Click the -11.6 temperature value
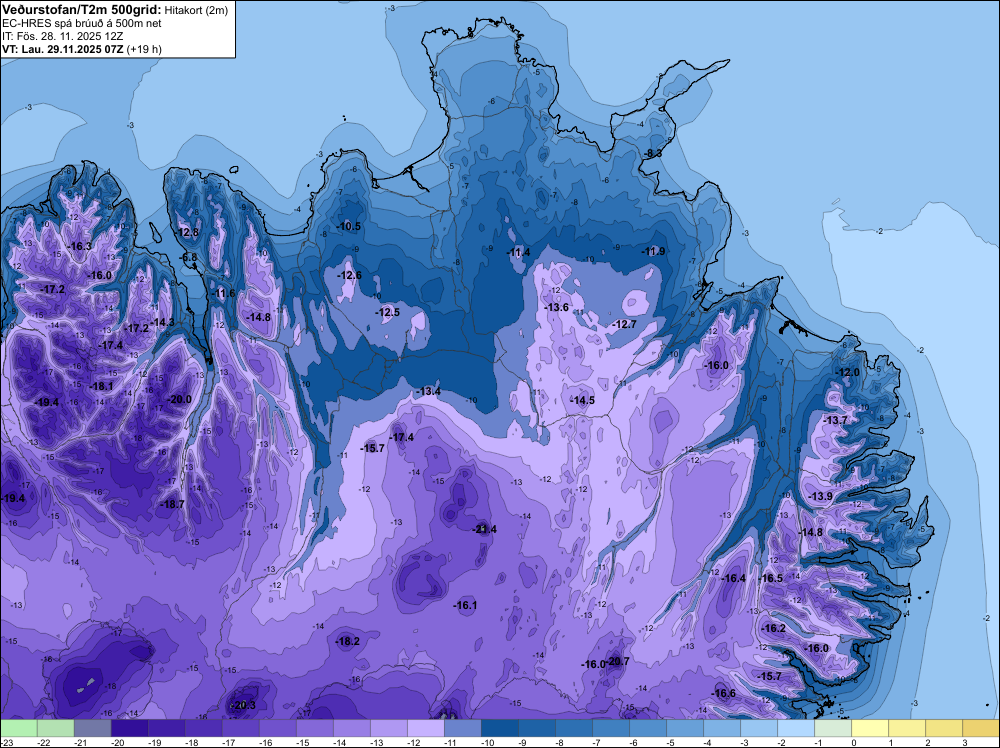Image resolution: width=1000 pixels, height=748 pixels. coord(224,293)
